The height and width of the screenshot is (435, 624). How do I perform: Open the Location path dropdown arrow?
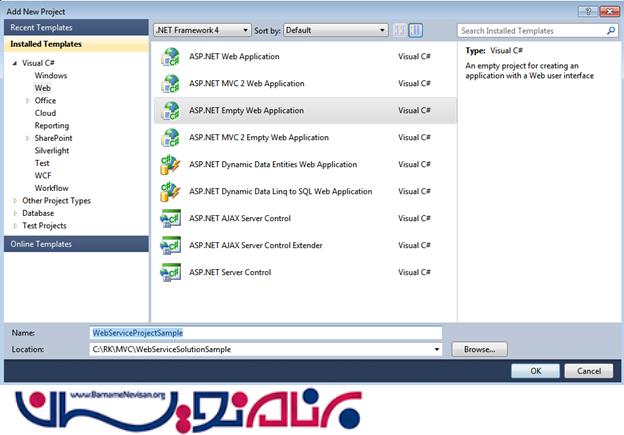[437, 349]
